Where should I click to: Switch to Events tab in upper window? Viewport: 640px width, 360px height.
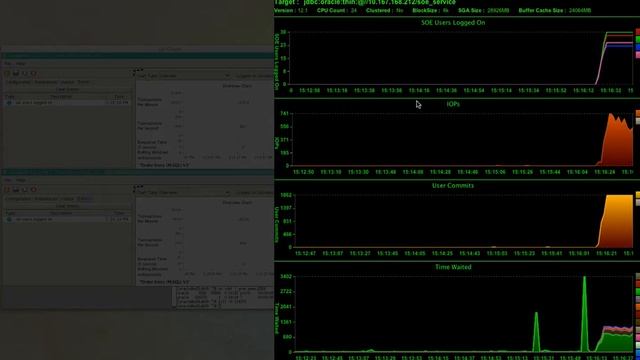point(84,82)
